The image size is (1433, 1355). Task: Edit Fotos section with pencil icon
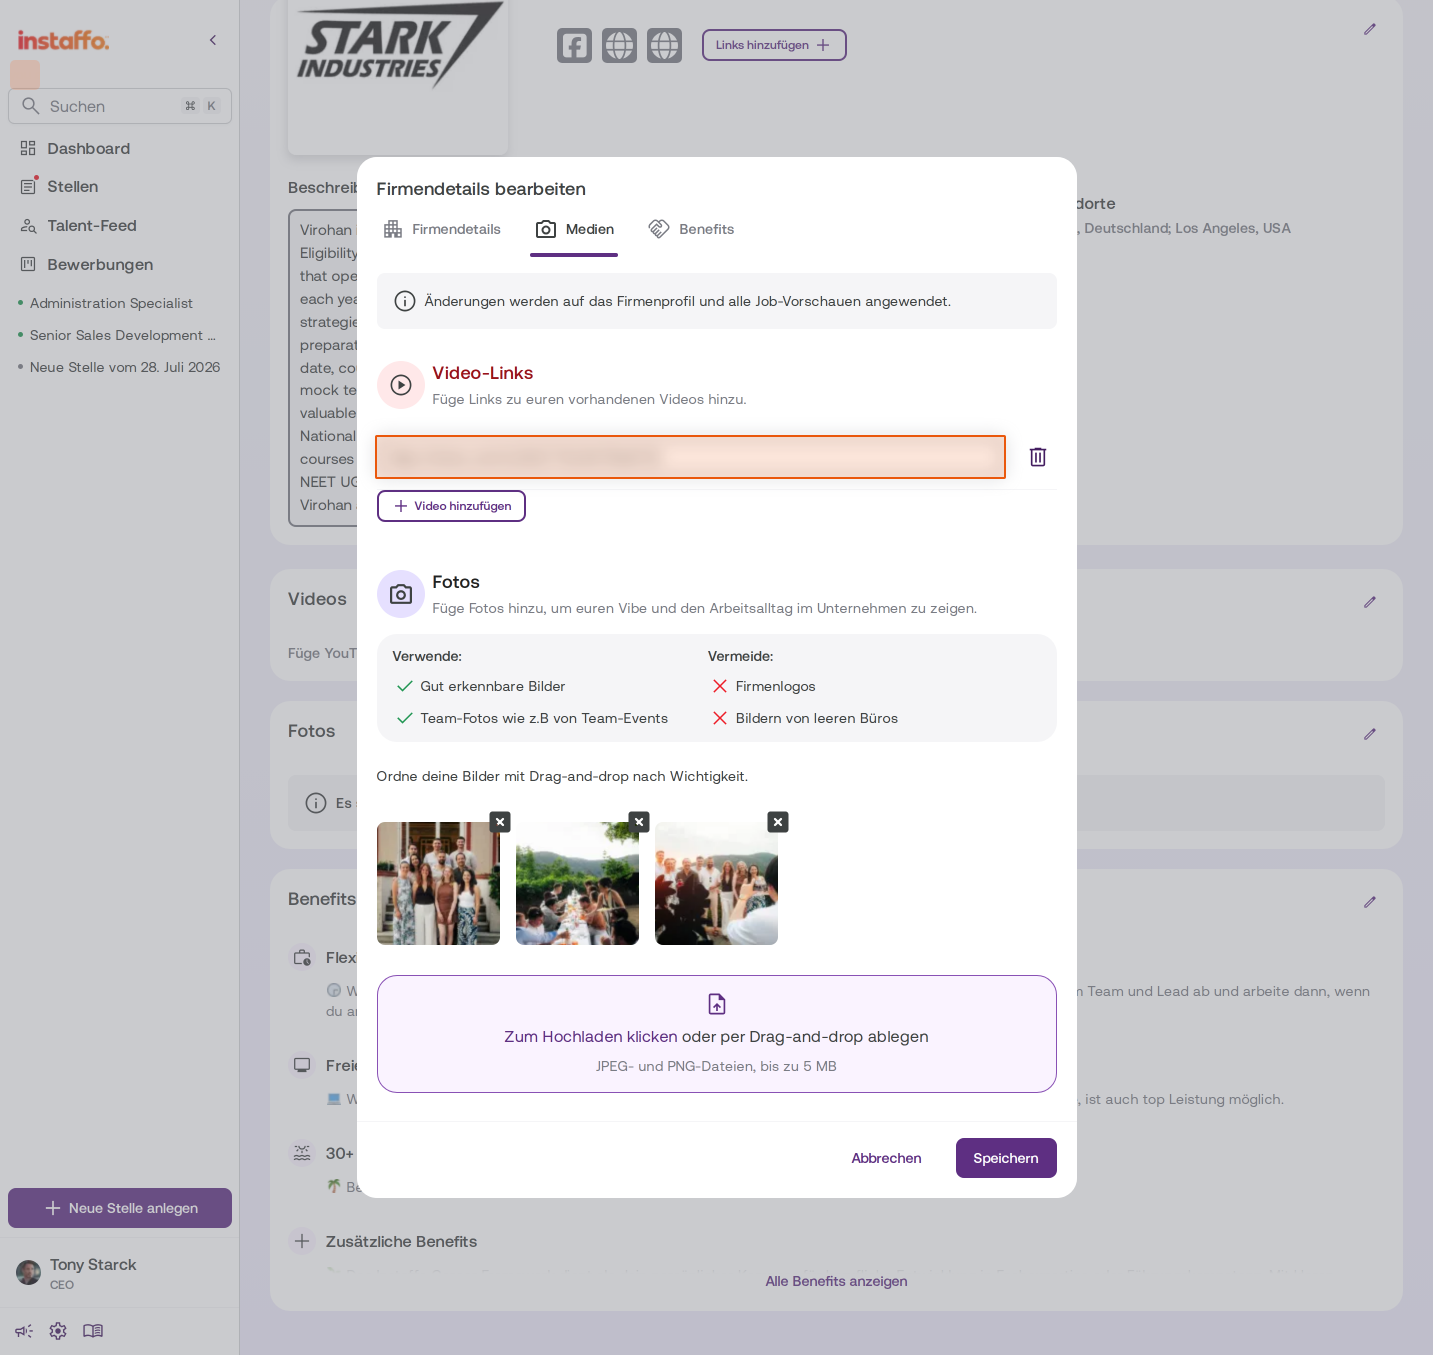[x=1370, y=734]
